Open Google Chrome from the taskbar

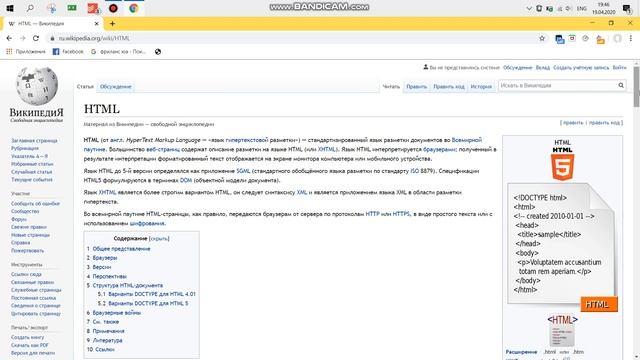tap(133, 8)
